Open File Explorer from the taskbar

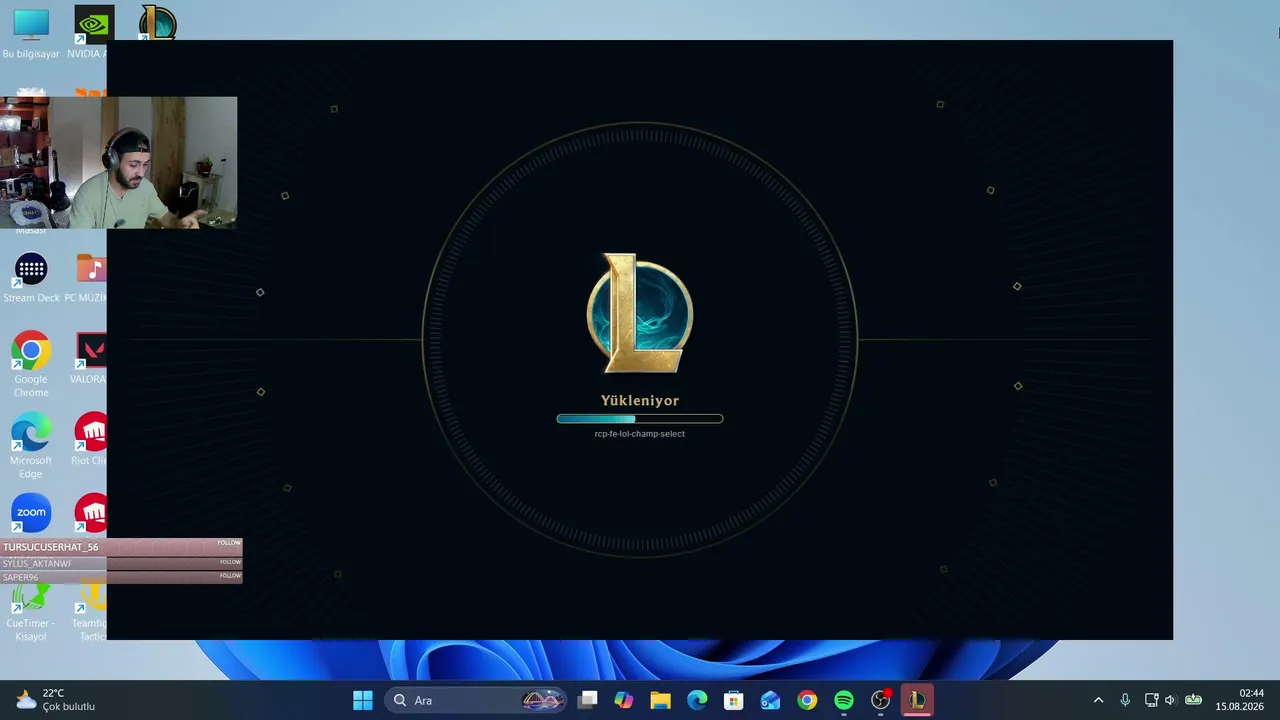(661, 700)
